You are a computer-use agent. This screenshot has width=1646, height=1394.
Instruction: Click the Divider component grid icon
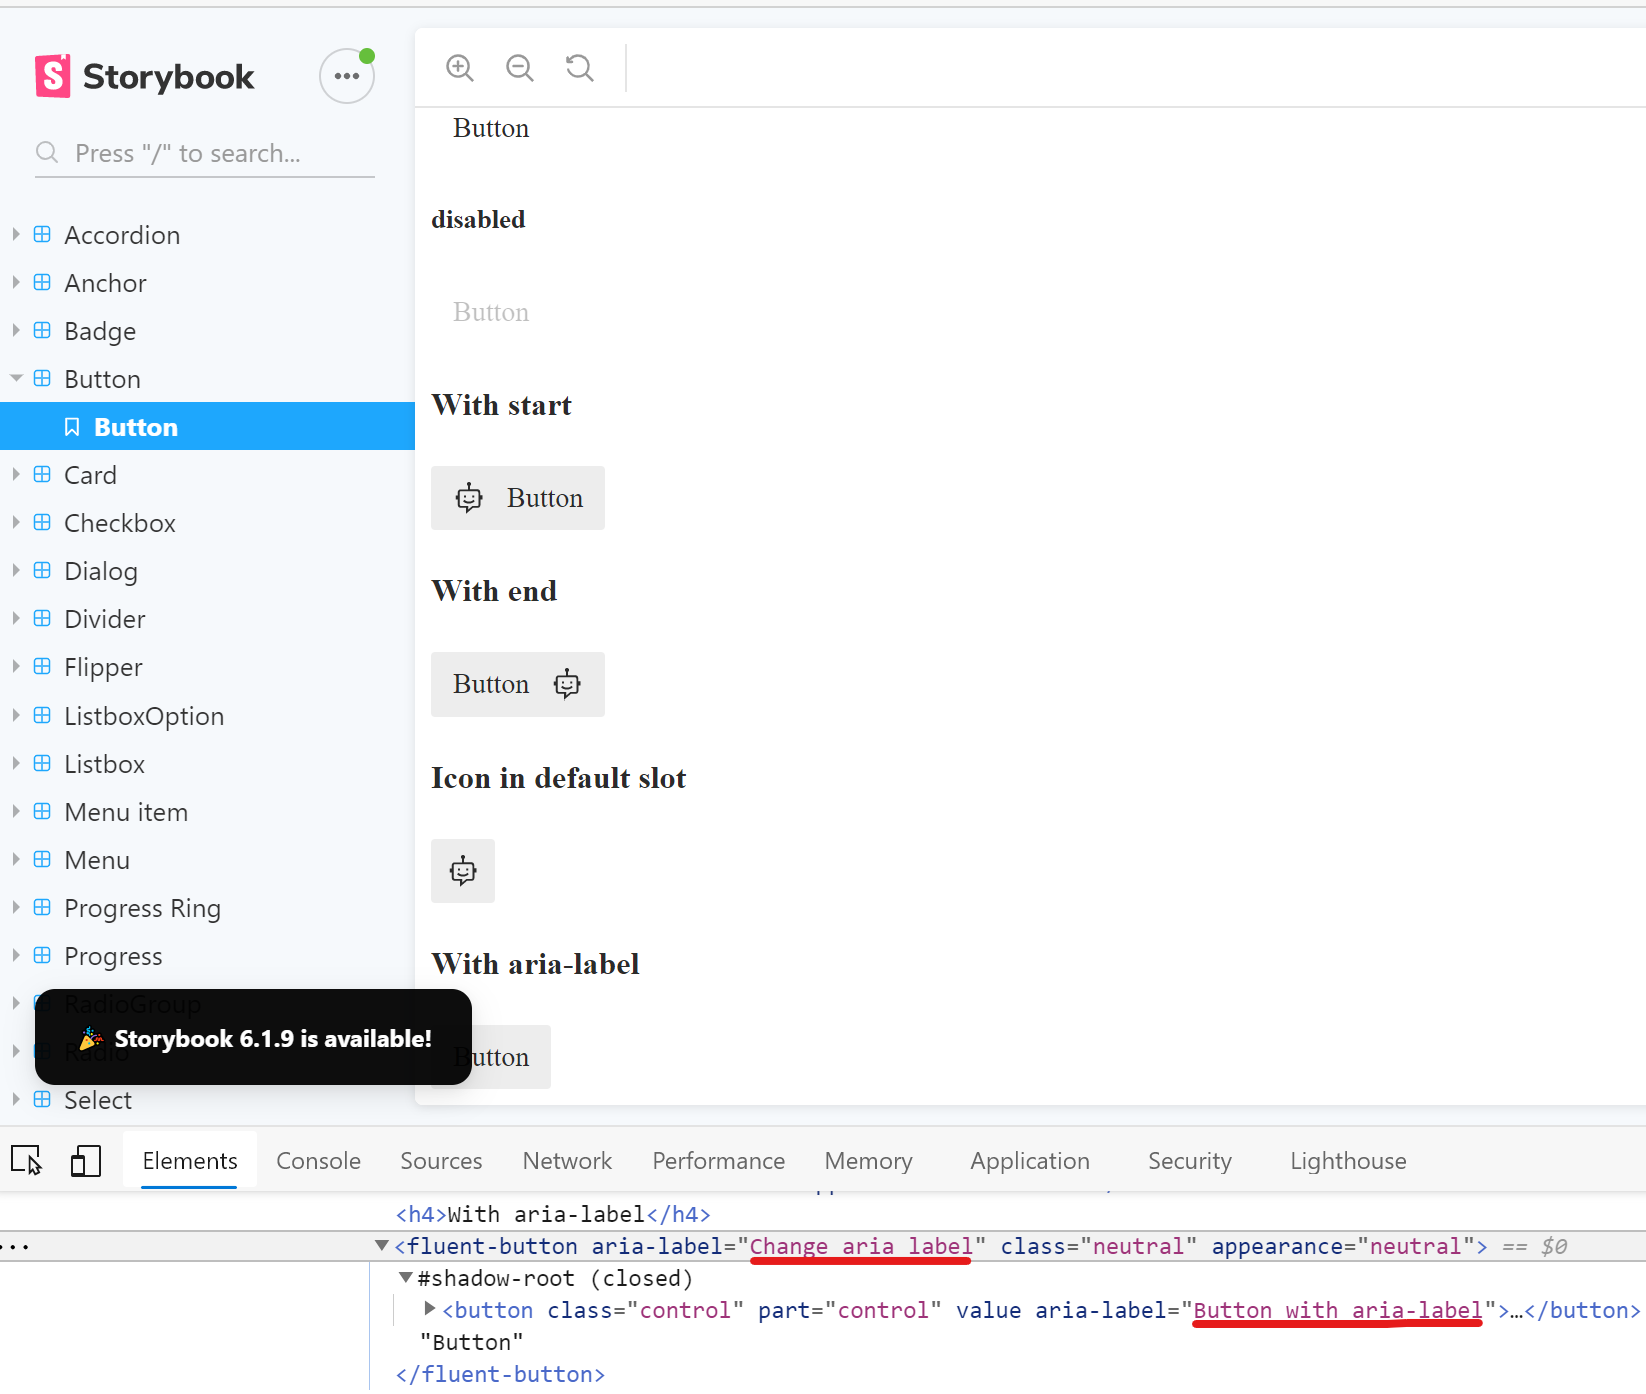[x=42, y=619]
